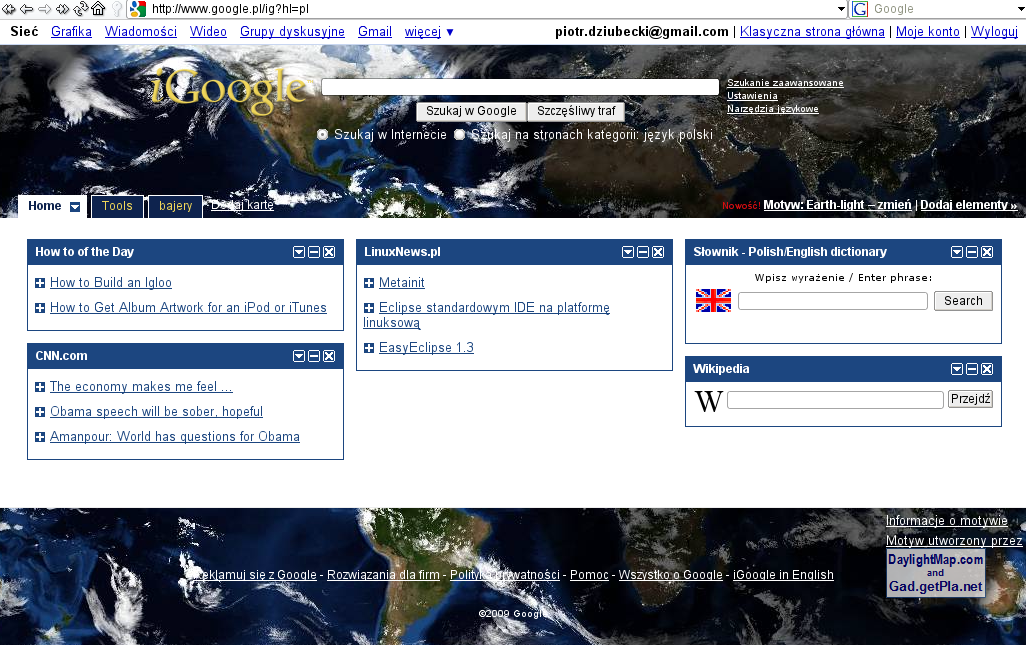
Task: Open the więcej dropdown menu
Action: click(429, 31)
